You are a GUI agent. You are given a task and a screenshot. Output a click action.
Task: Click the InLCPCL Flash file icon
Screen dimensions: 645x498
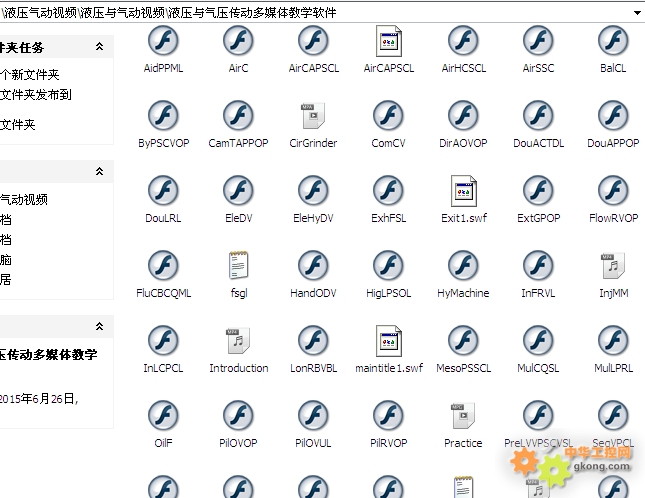click(163, 340)
